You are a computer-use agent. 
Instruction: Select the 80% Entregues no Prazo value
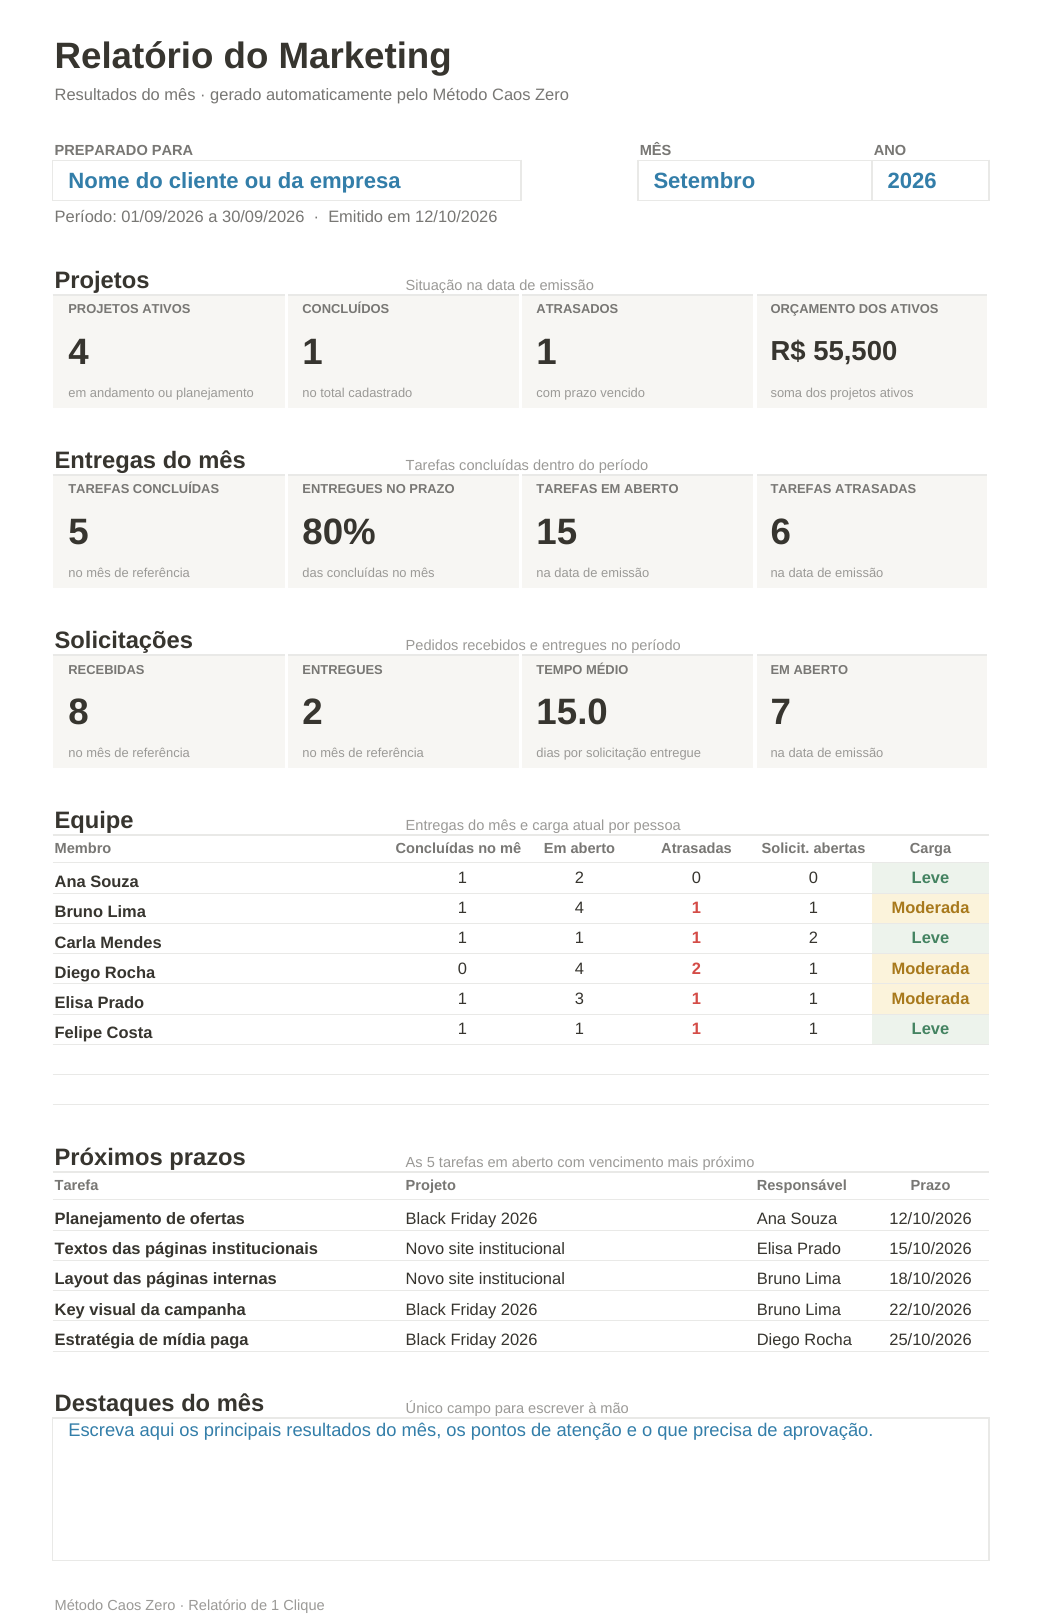coord(339,532)
